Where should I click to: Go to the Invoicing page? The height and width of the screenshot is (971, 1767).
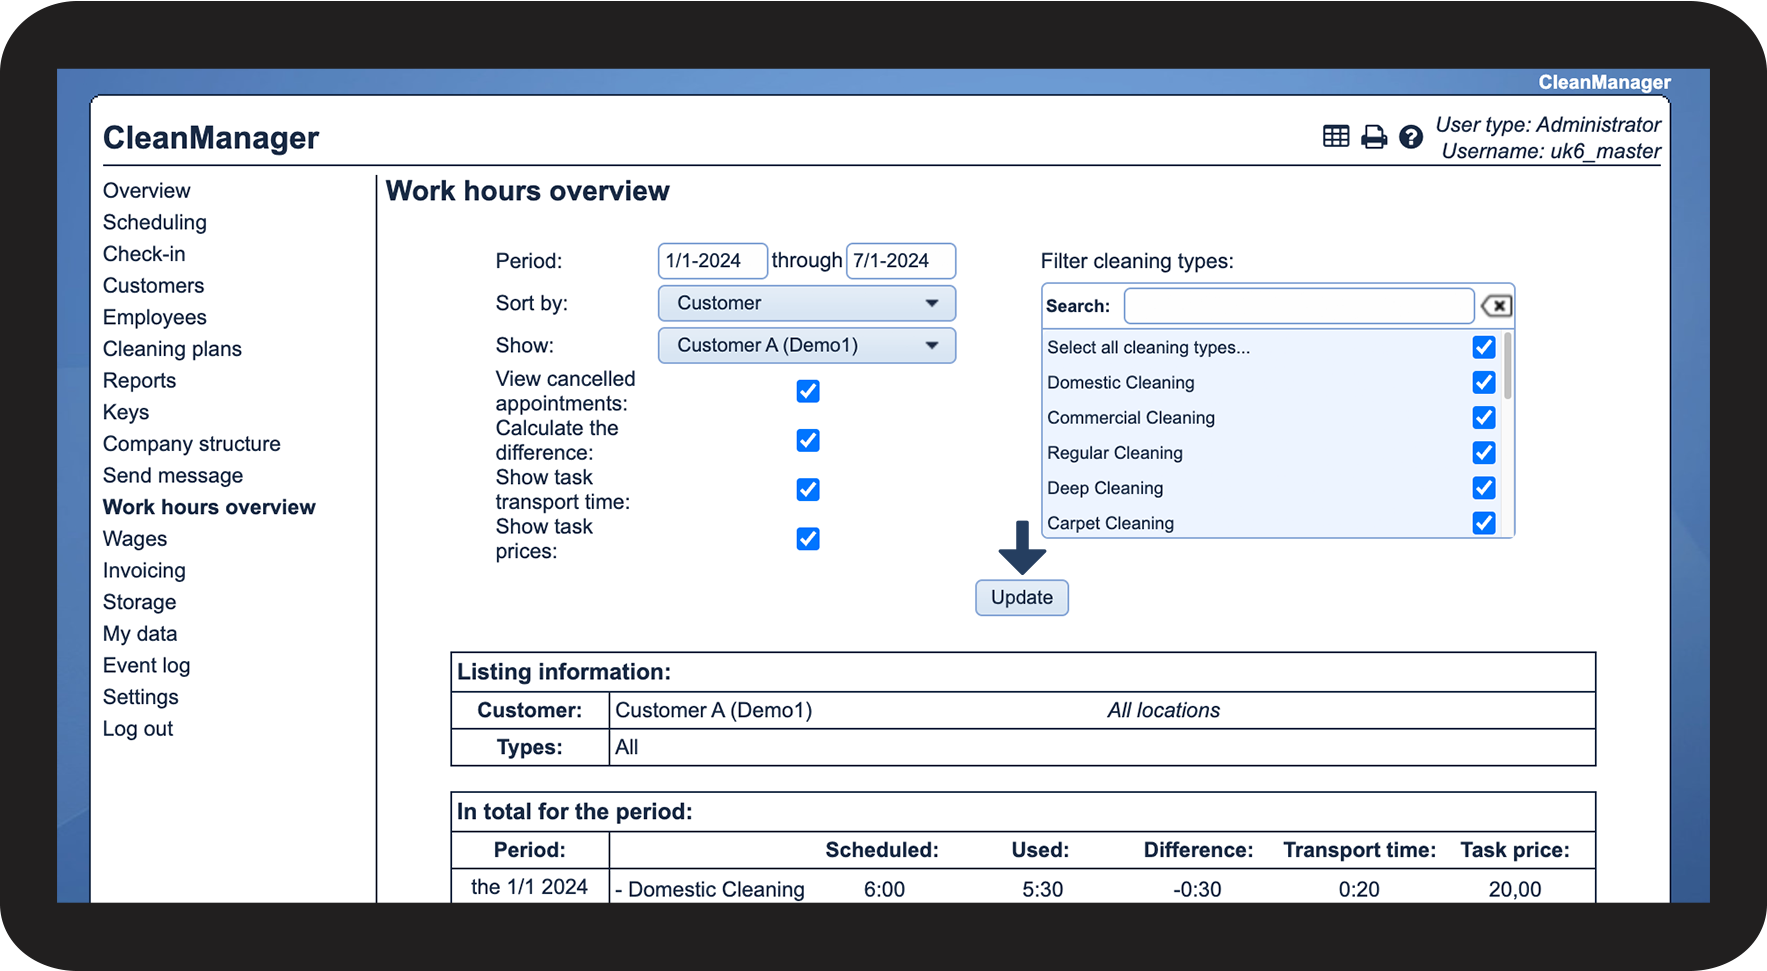point(144,570)
